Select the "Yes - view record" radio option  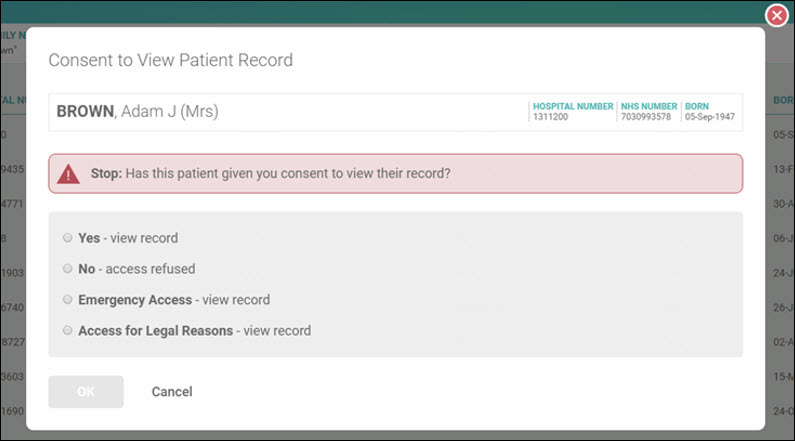click(x=67, y=238)
